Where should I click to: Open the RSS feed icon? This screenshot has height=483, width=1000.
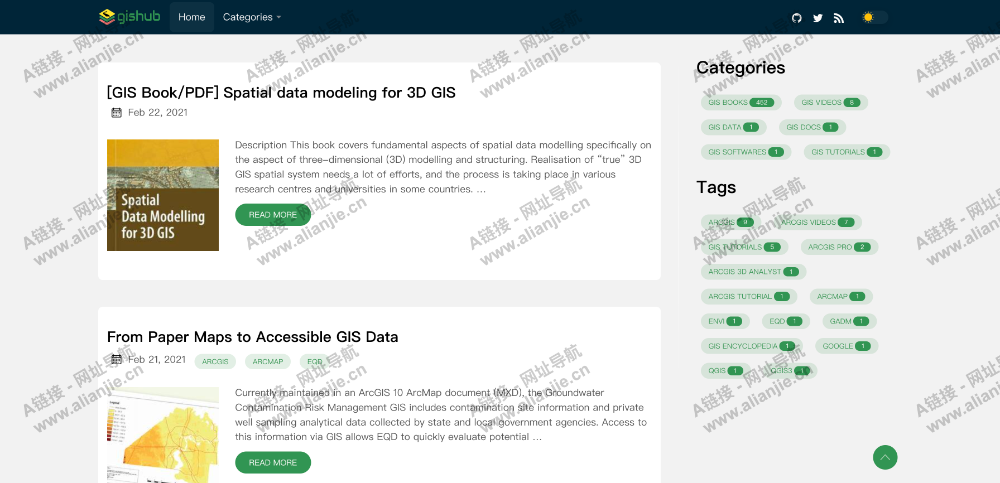tap(839, 18)
